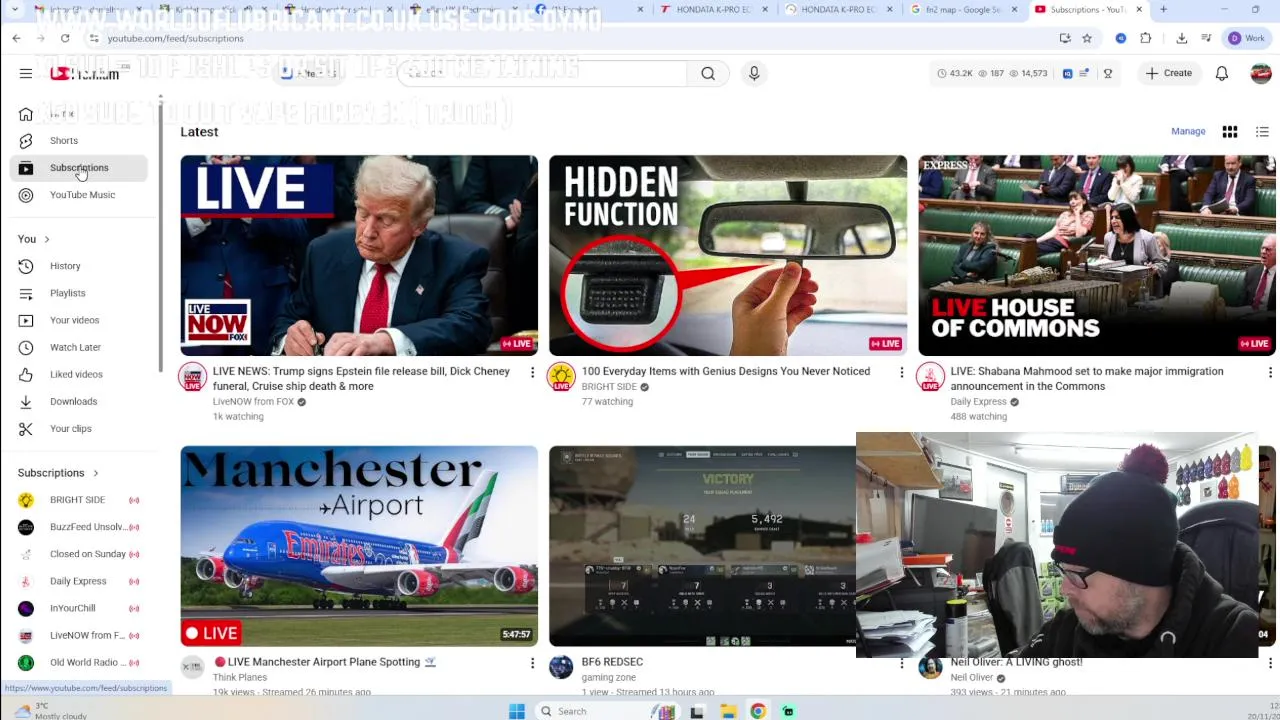Open YouTube Music from sidebar

(80, 195)
